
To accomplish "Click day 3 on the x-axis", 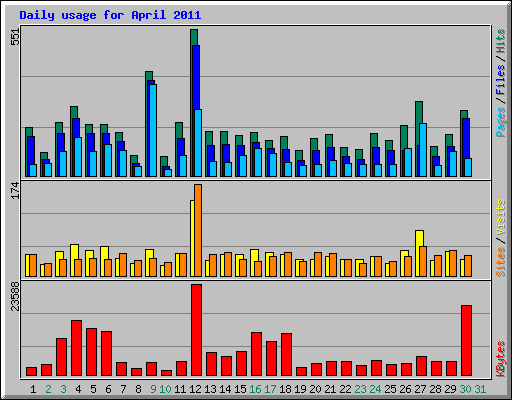I will point(63,389).
